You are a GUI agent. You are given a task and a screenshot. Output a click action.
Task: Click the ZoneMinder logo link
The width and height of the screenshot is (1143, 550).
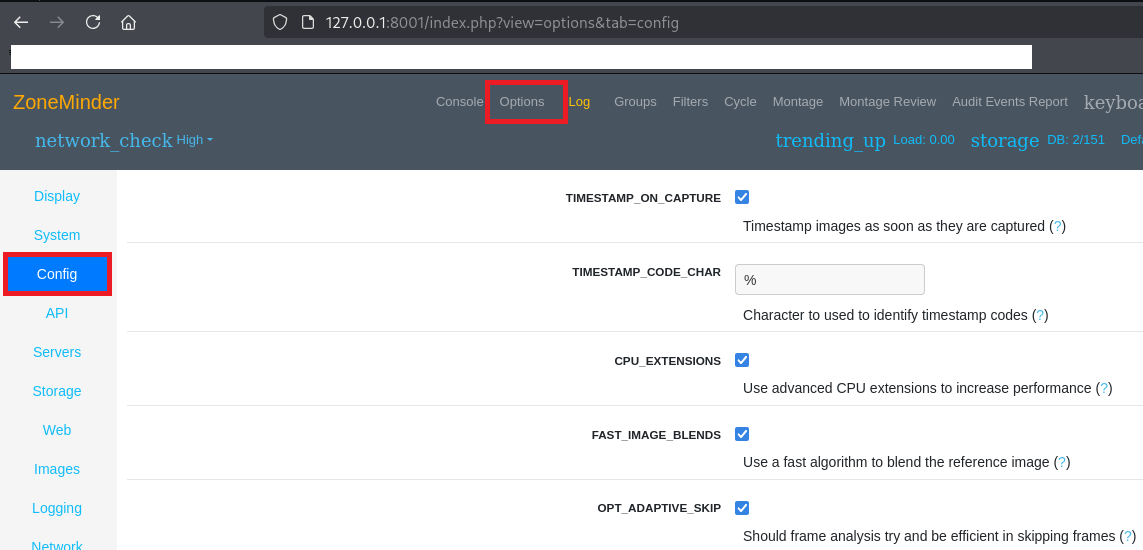[66, 102]
